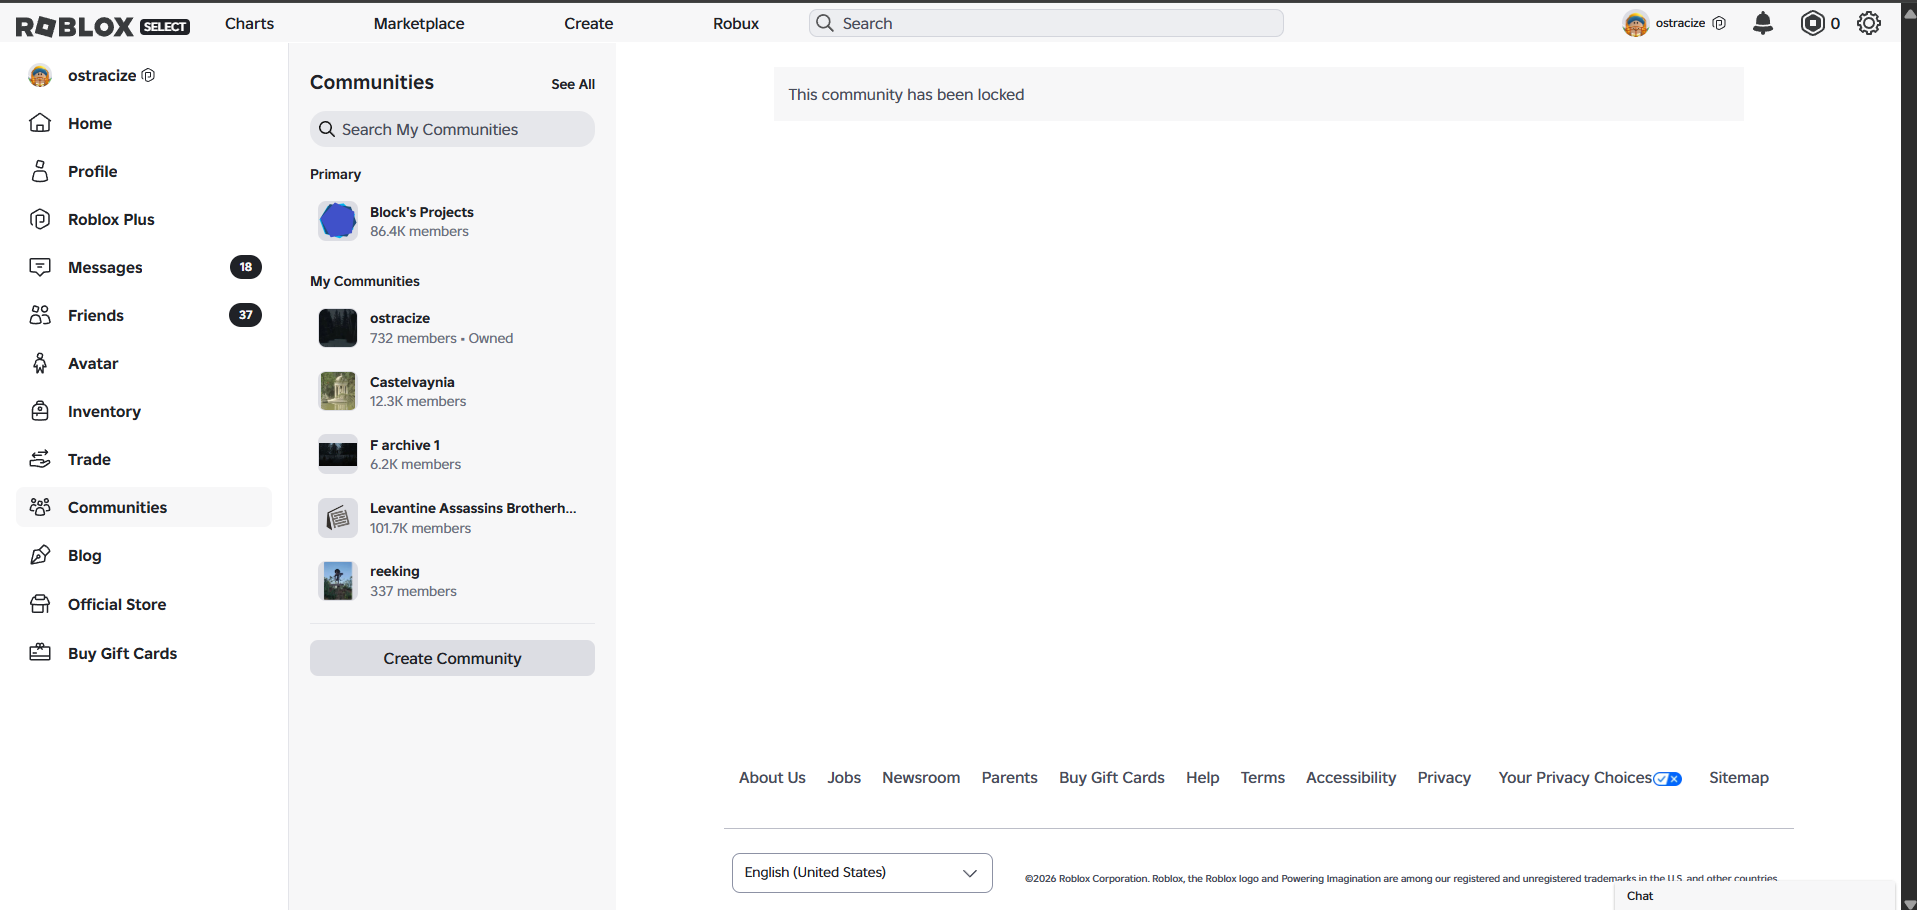The image size is (1917, 910).
Task: Open the Marketplace tab in the header
Action: coord(419,23)
